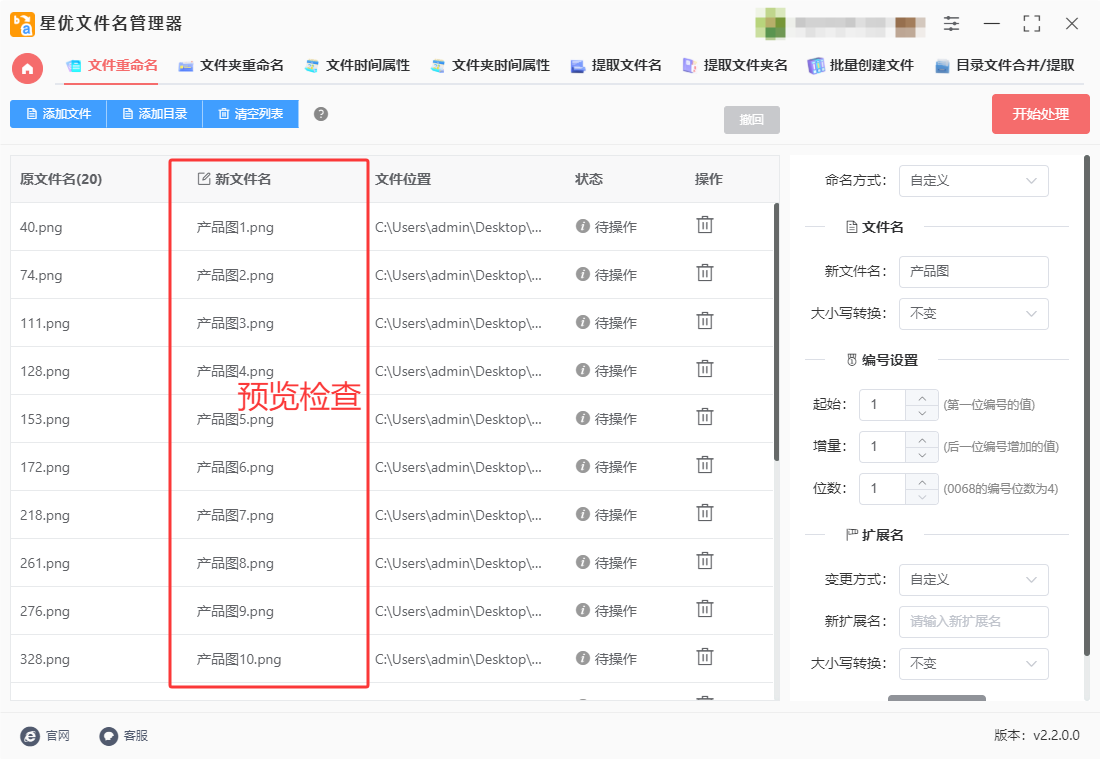Viewport: 1100px width, 760px height.
Task: Click the 添加文件 button
Action: pyautogui.click(x=58, y=114)
